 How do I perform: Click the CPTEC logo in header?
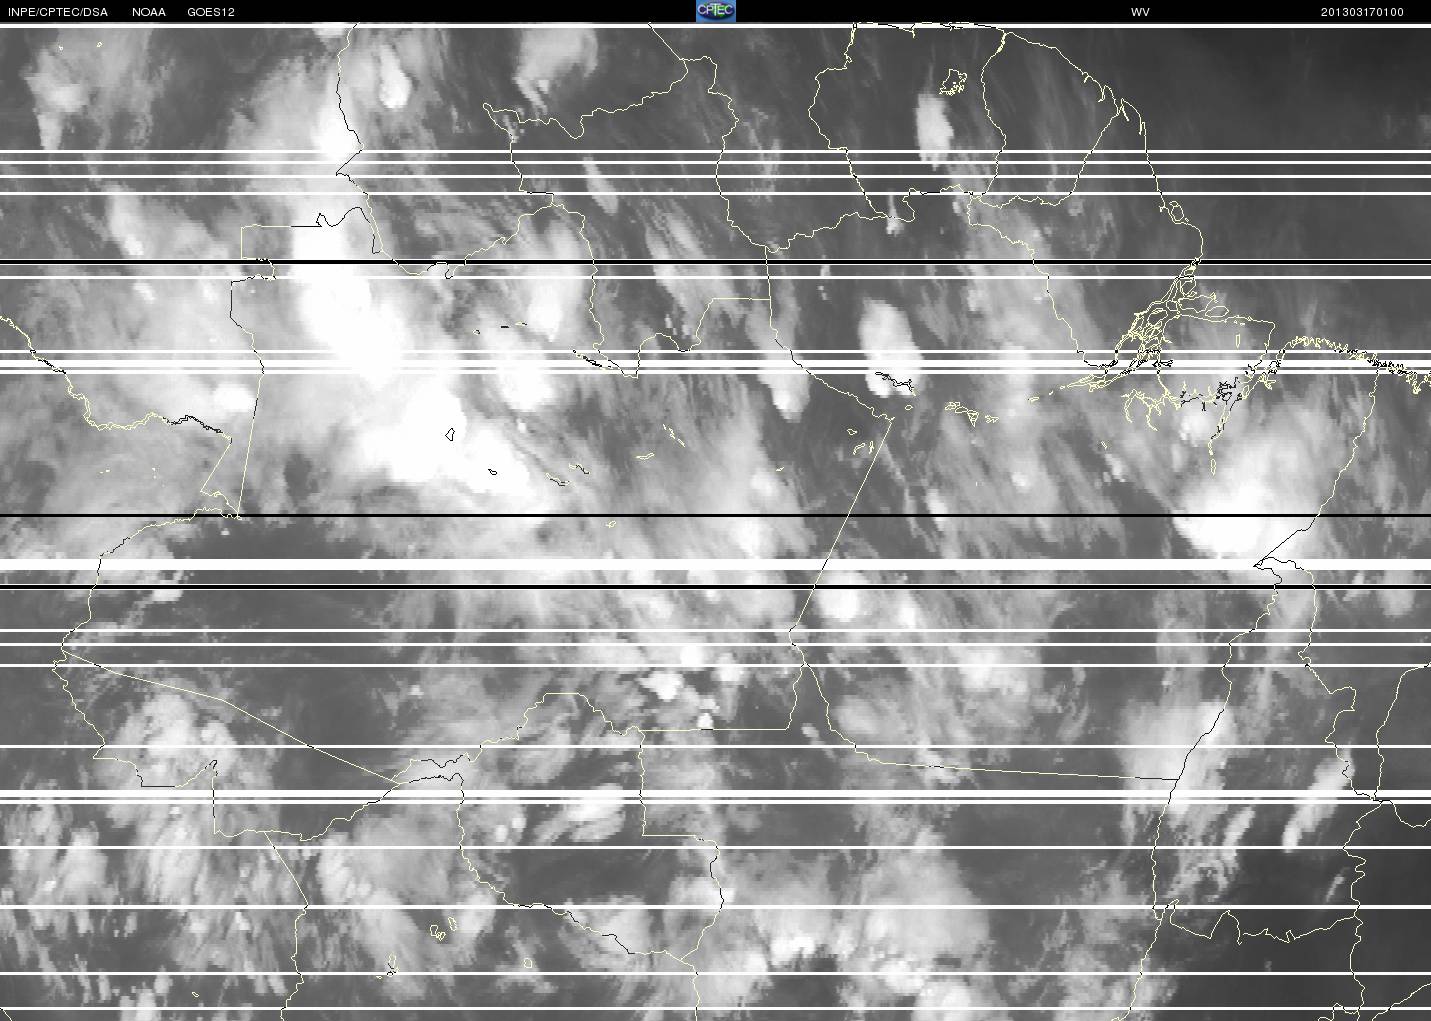pyautogui.click(x=715, y=11)
